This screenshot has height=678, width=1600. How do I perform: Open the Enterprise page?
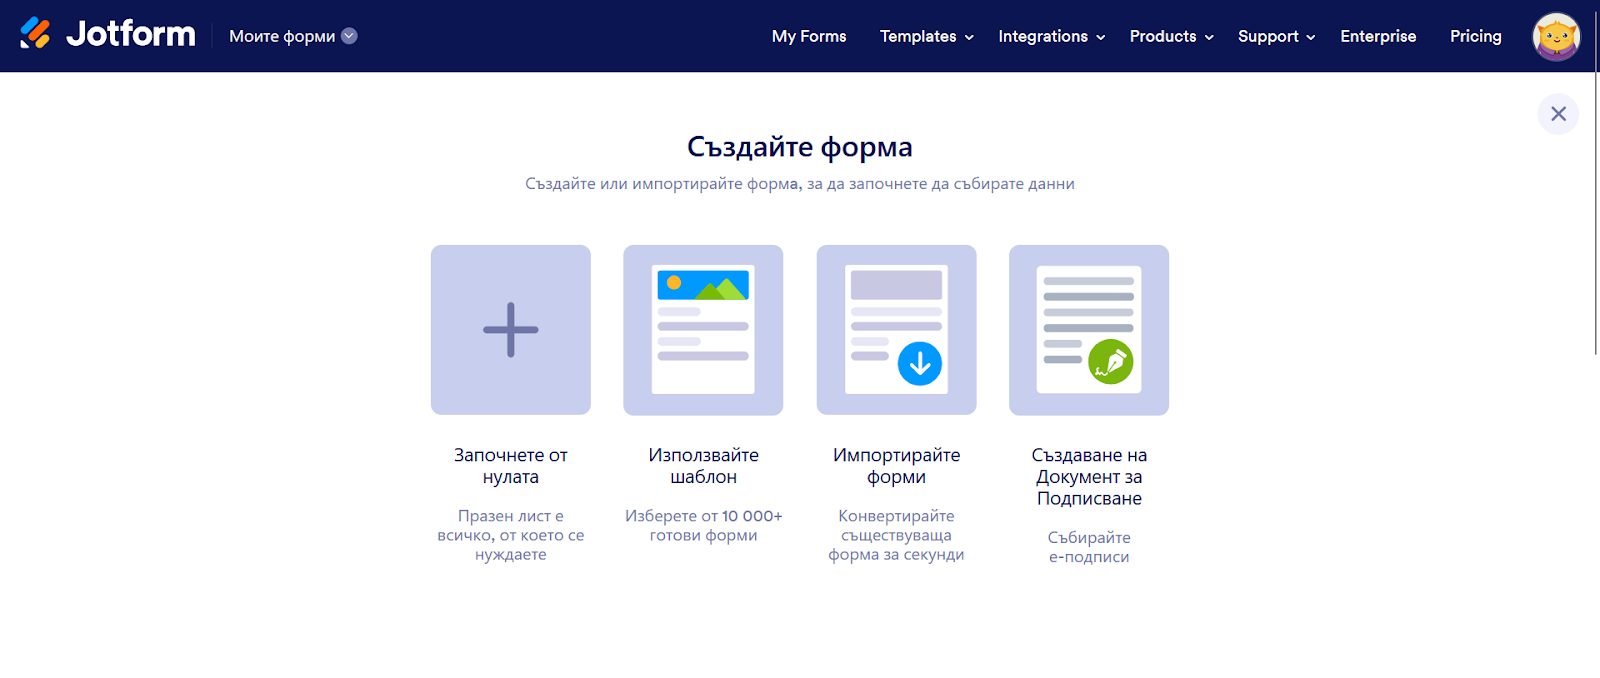pos(1378,36)
